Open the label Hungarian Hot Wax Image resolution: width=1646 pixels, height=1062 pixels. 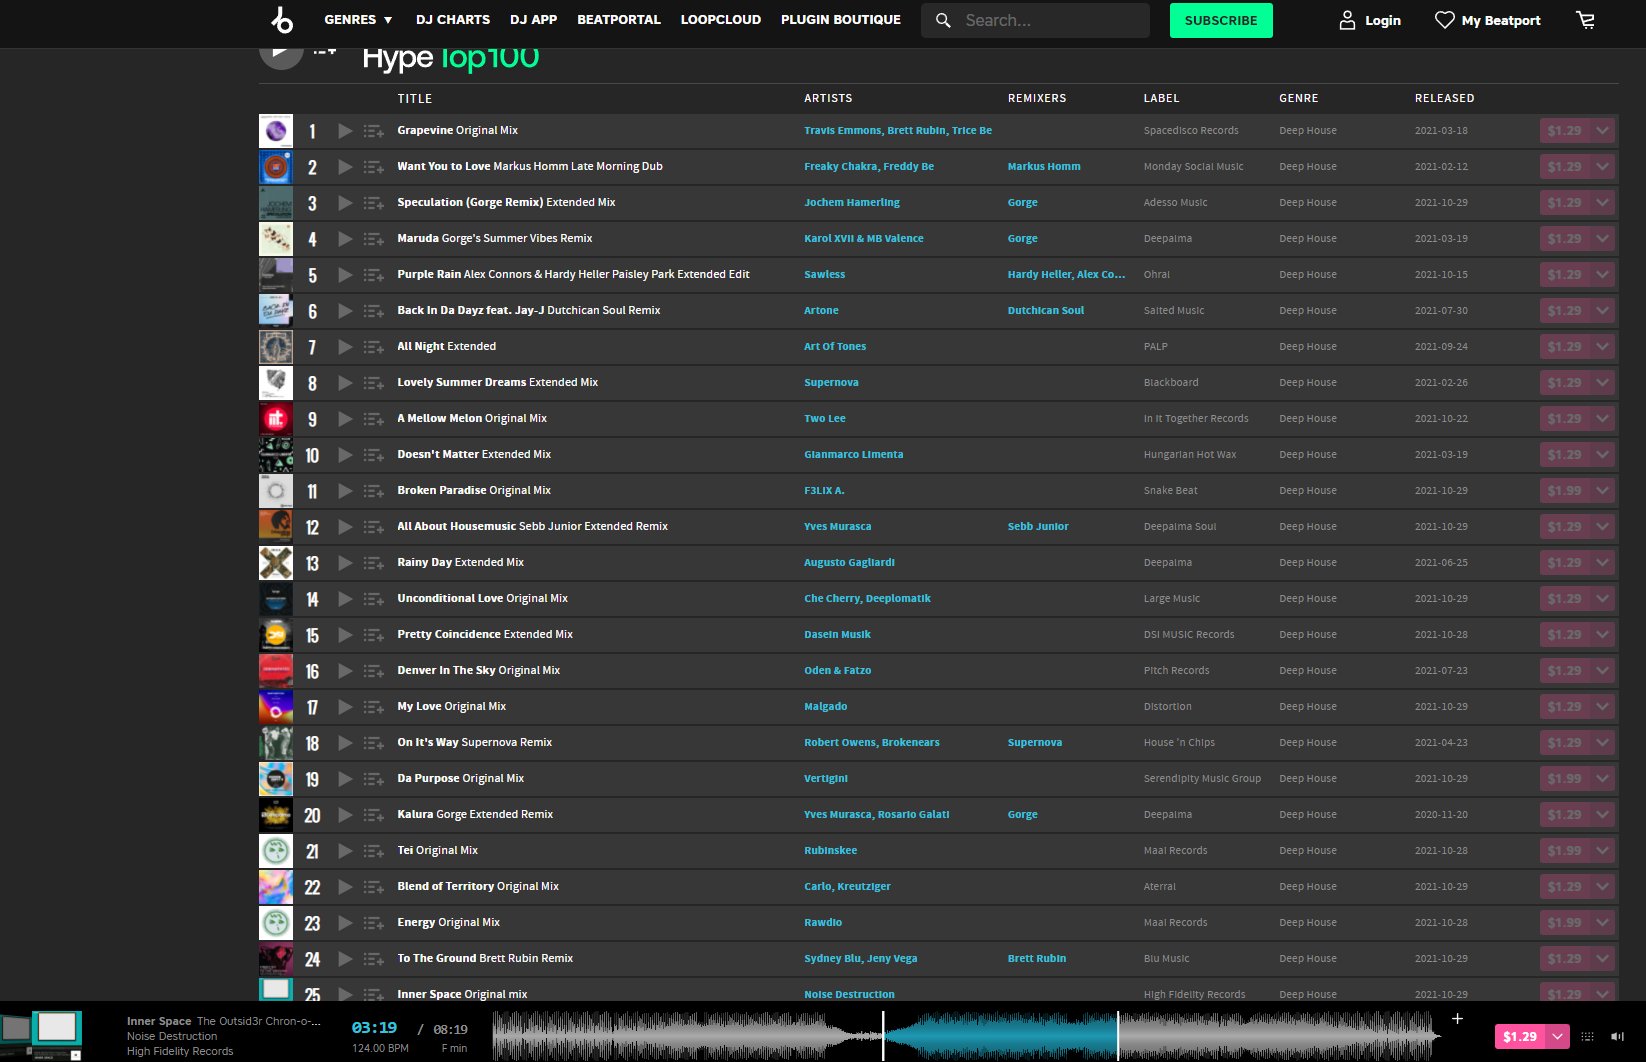point(1190,455)
